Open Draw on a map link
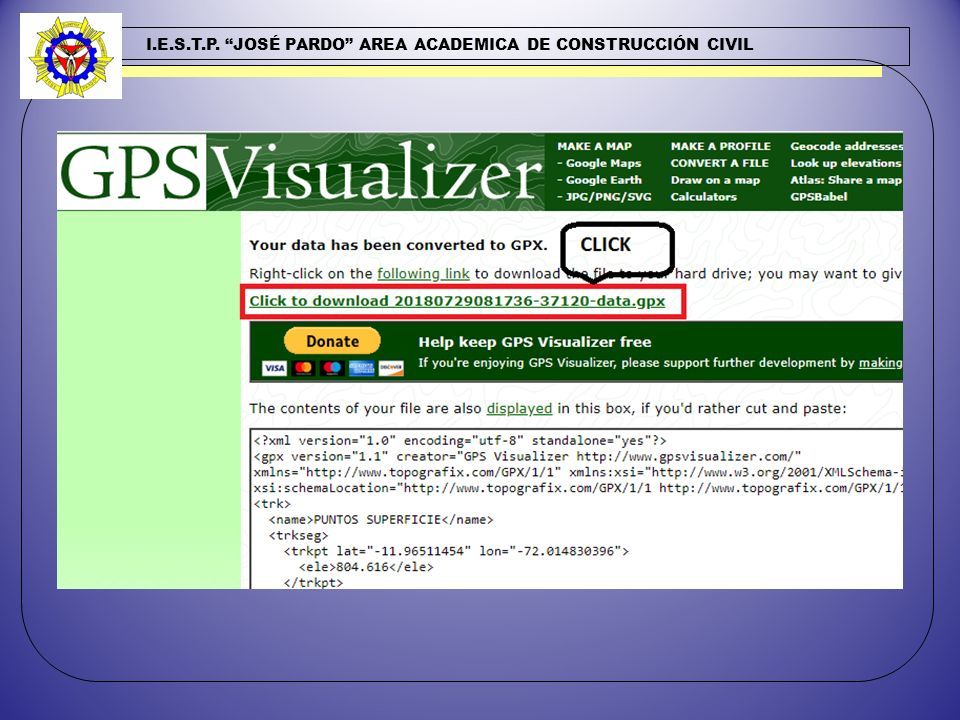This screenshot has width=960, height=720. coord(714,180)
